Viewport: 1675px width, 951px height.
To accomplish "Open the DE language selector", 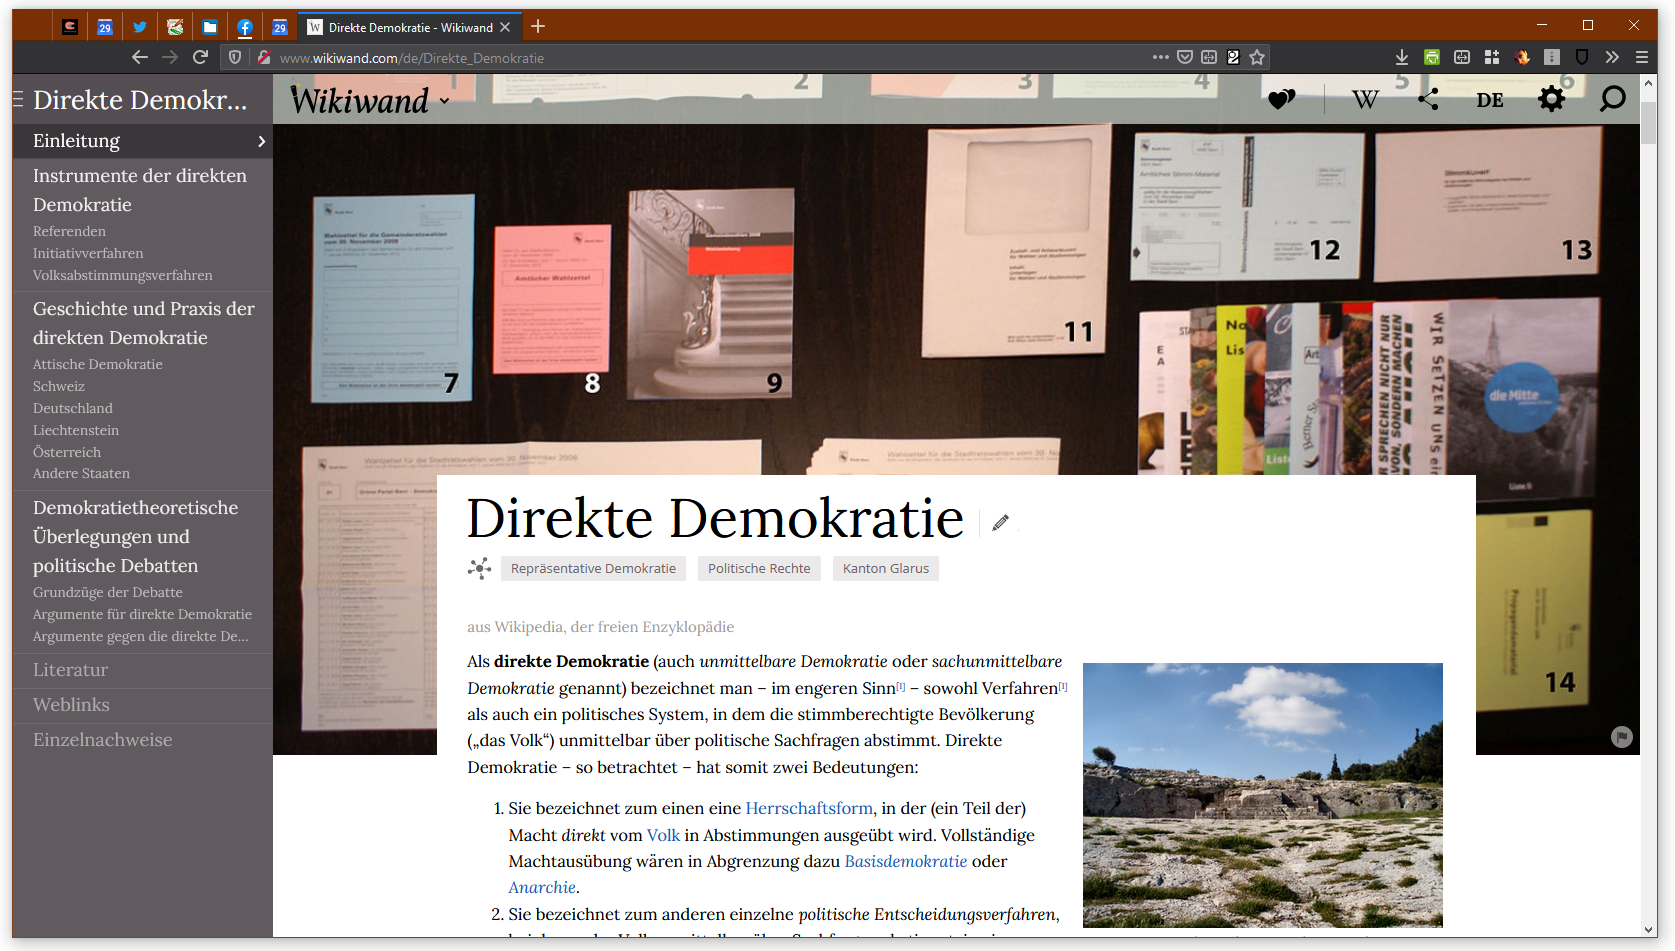I will [x=1490, y=100].
